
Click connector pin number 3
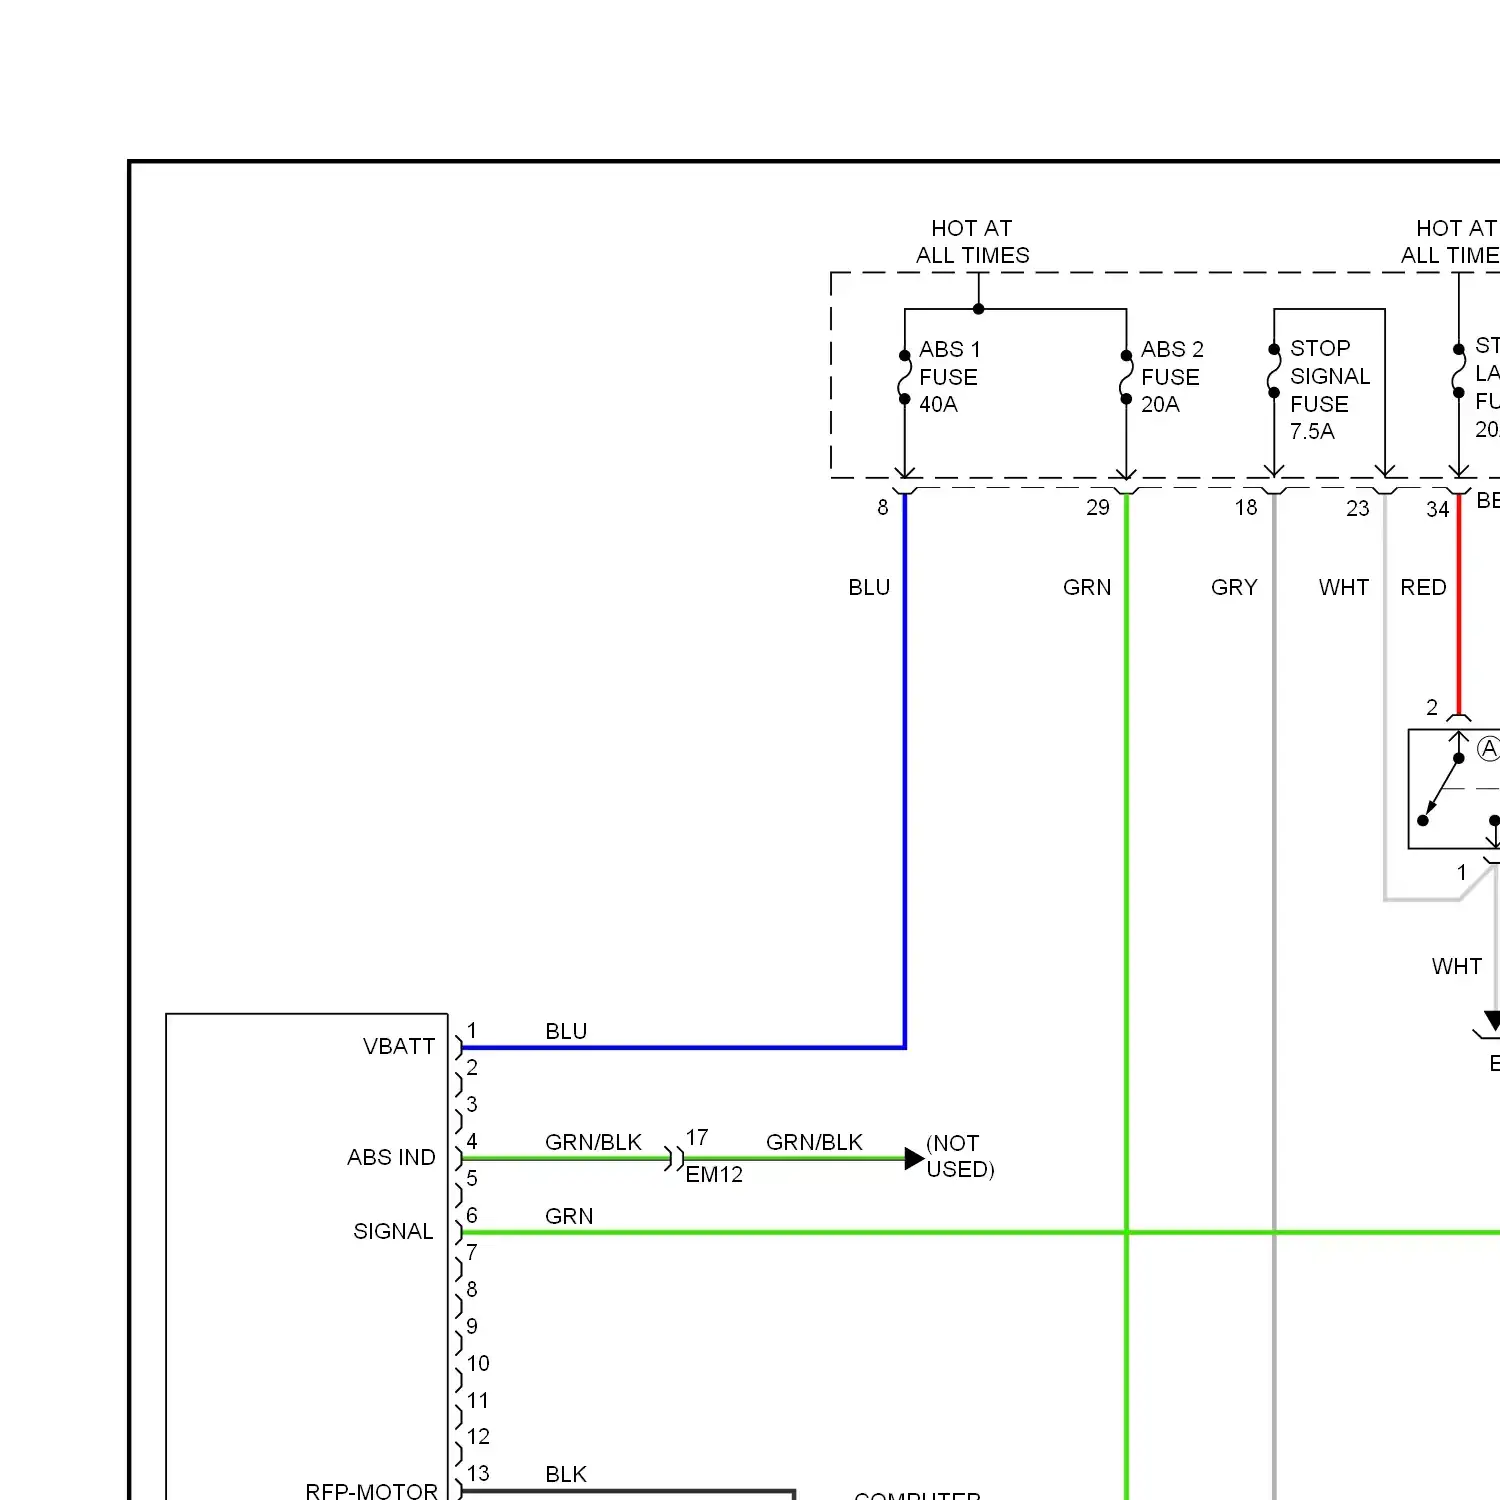pyautogui.click(x=472, y=1105)
